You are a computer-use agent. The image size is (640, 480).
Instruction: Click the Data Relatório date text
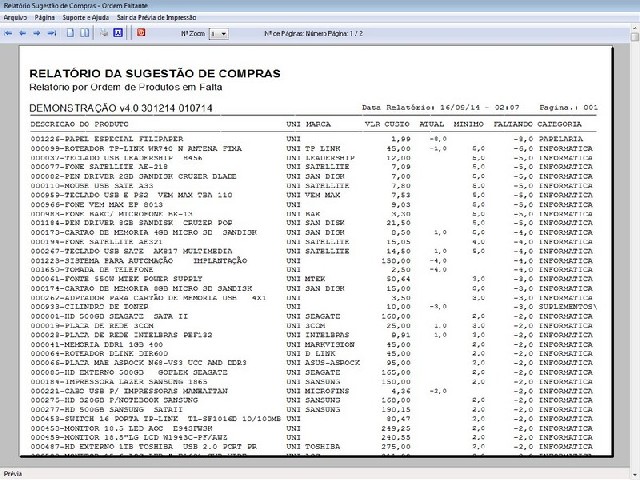pos(441,108)
